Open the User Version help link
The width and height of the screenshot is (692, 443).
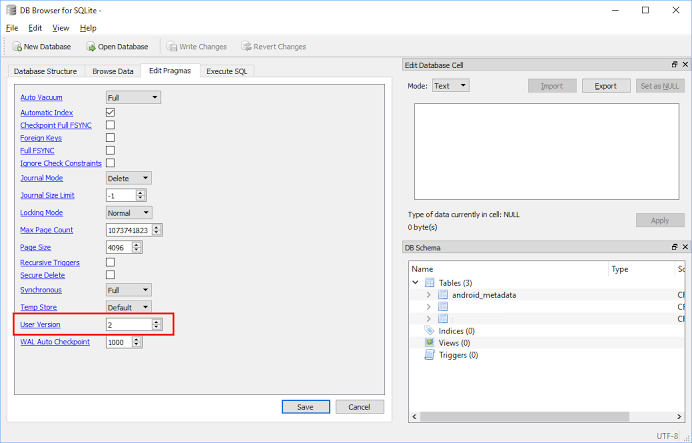tap(40, 324)
